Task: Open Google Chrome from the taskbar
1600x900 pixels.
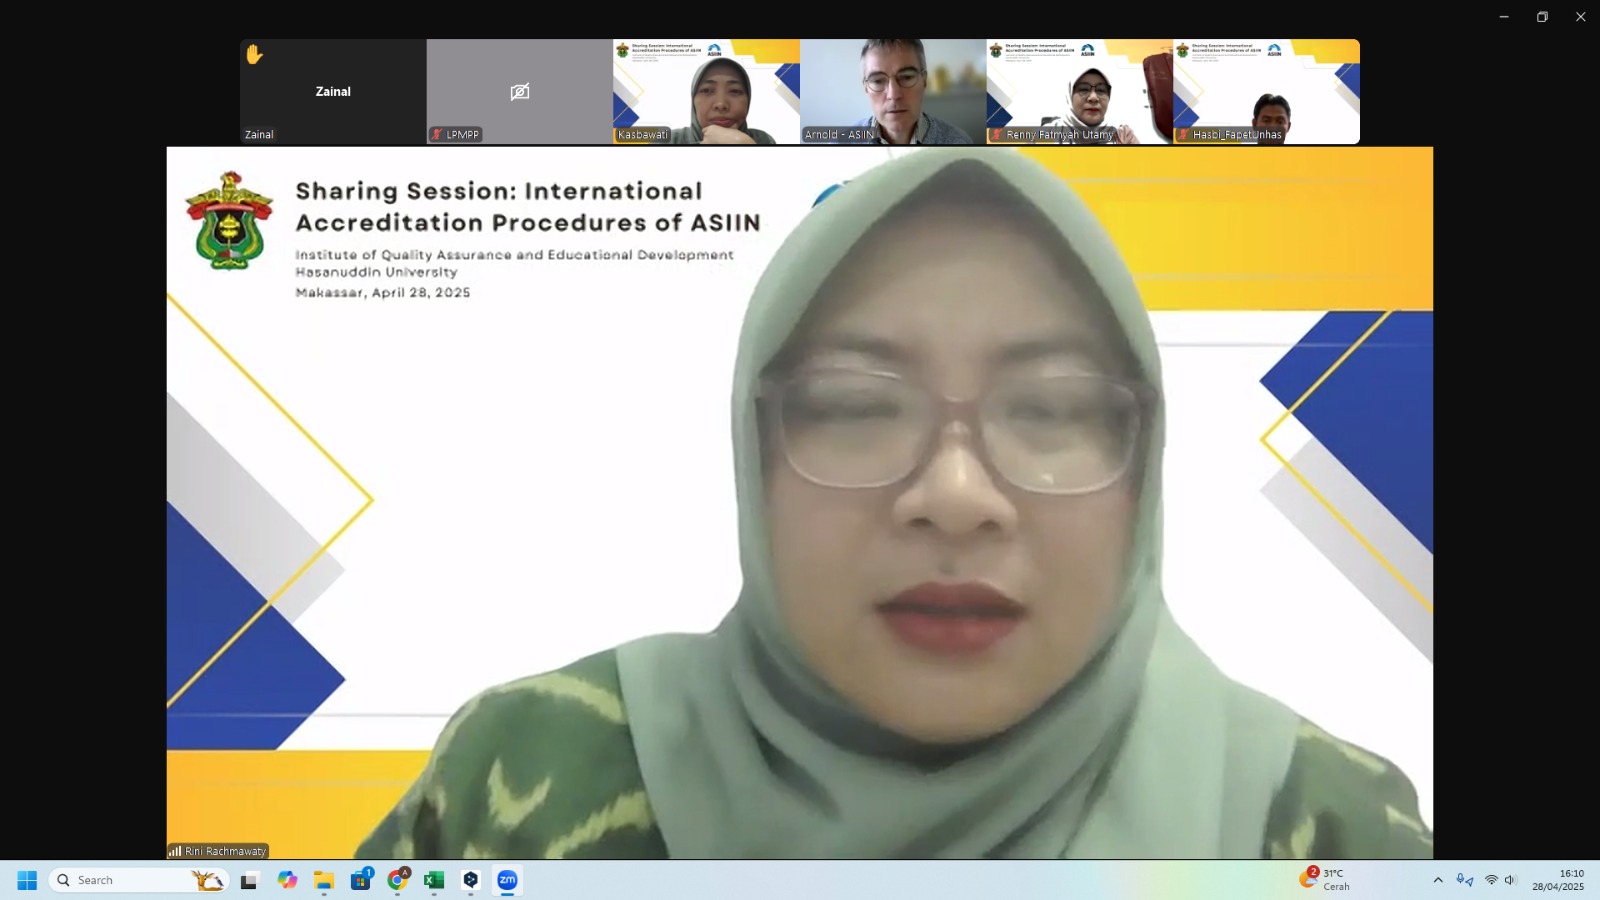Action: point(398,880)
